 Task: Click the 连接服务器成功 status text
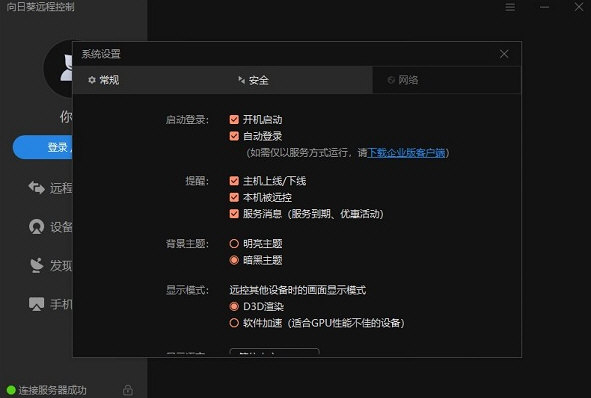pos(52,390)
